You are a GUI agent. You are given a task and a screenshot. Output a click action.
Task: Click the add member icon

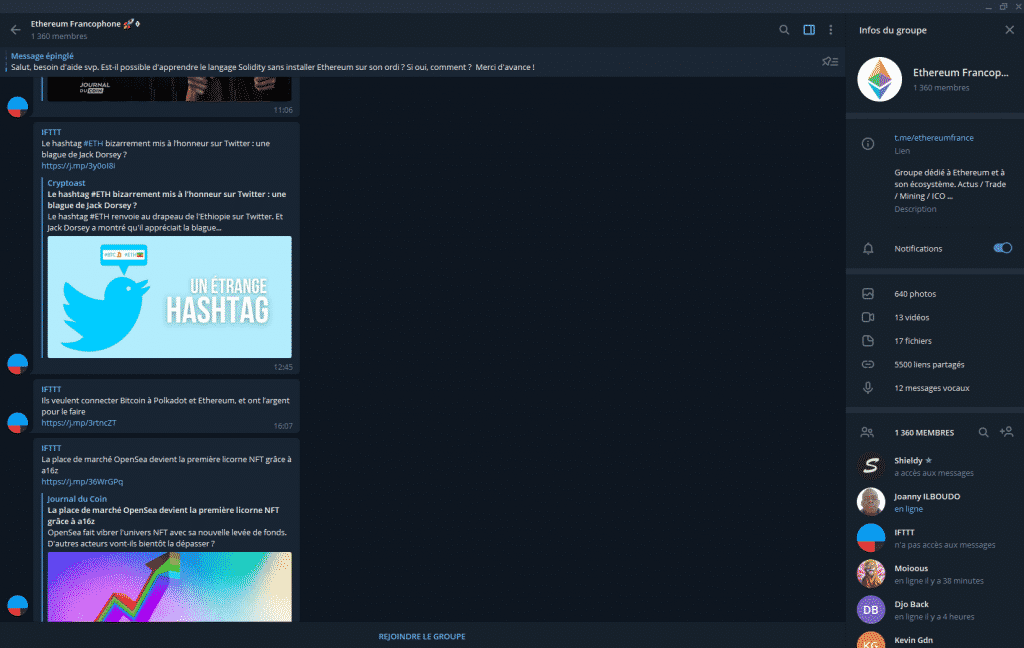pyautogui.click(x=1006, y=432)
